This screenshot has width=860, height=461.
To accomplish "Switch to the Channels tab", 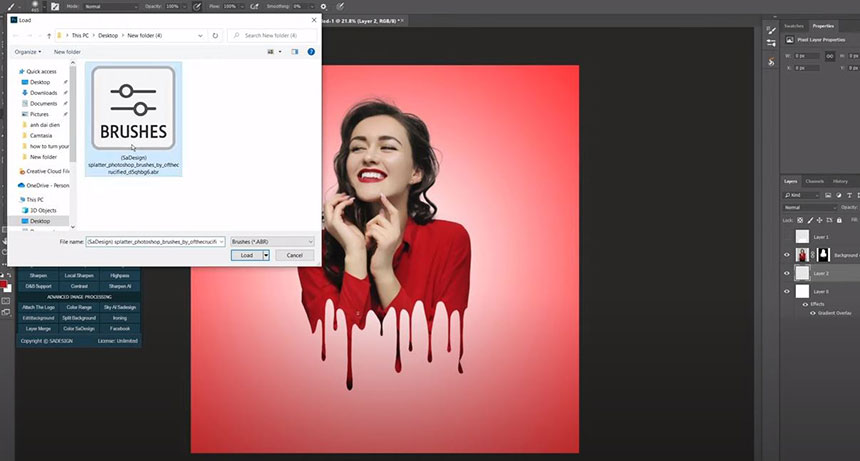I will click(815, 181).
